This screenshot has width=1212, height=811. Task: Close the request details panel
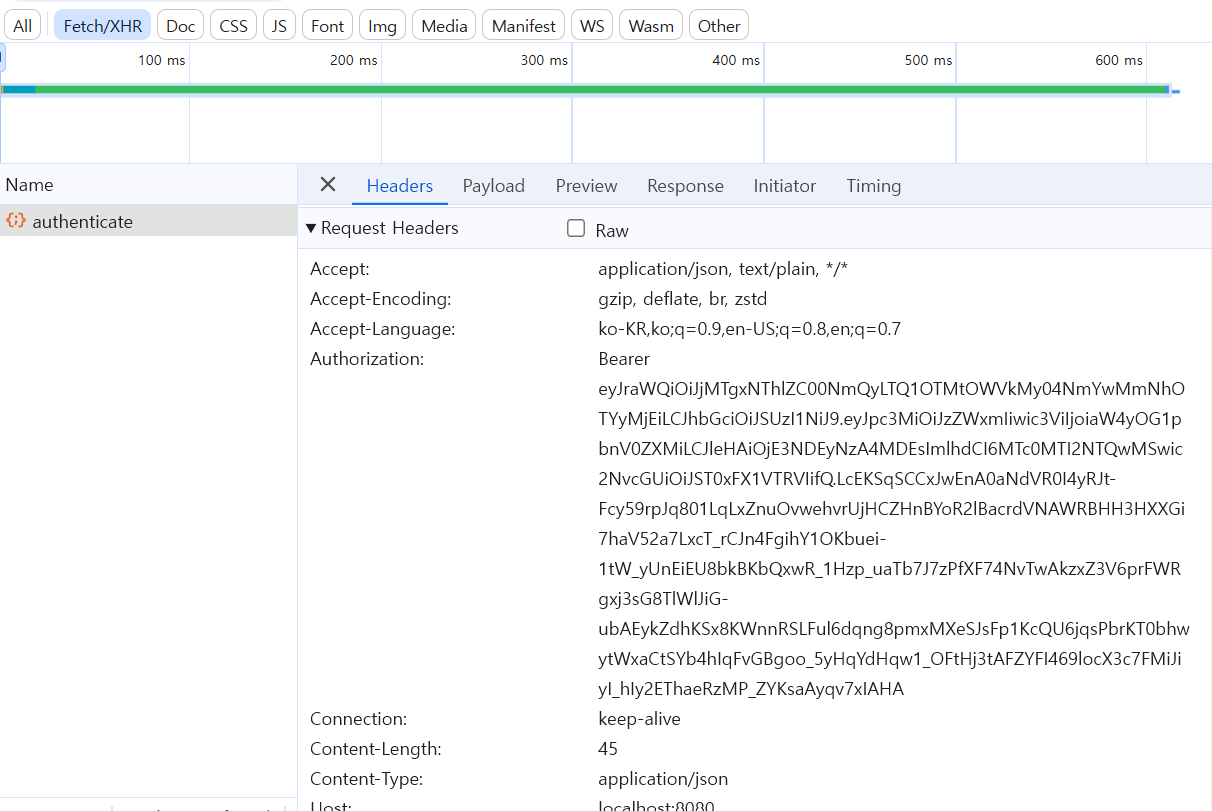coord(328,185)
